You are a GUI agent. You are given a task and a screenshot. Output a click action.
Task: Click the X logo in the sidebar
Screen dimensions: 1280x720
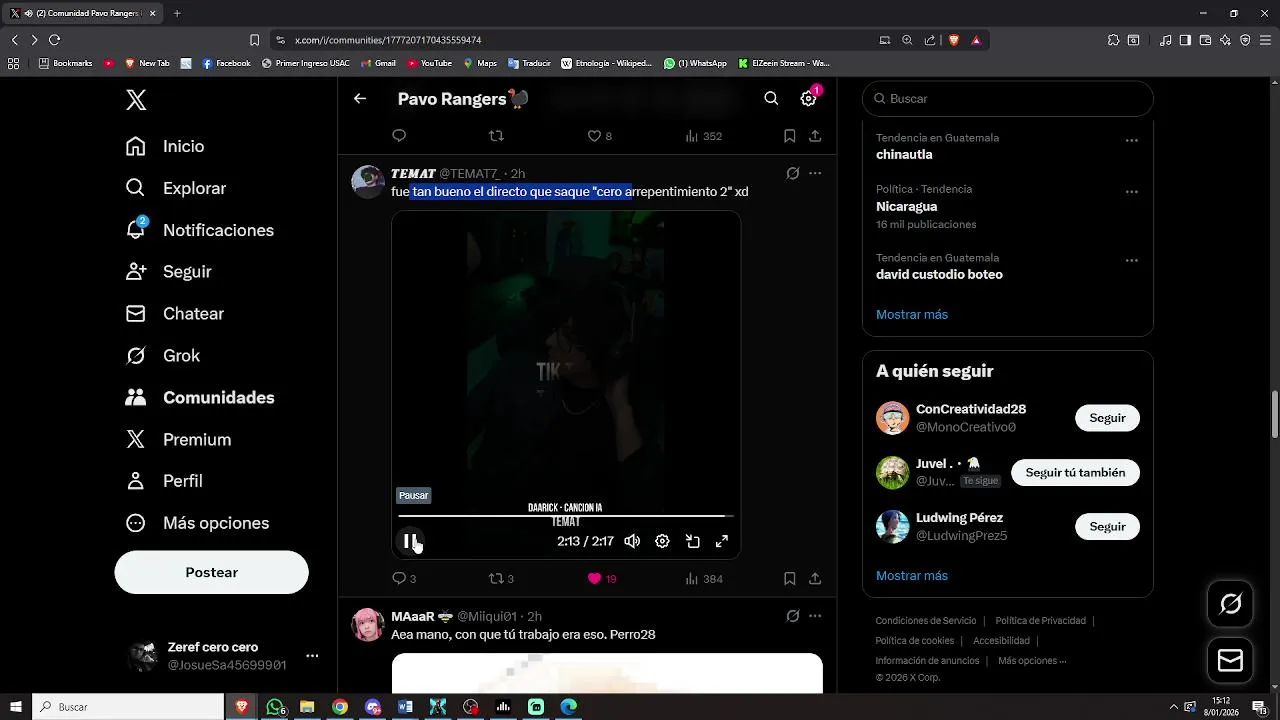coord(136,100)
